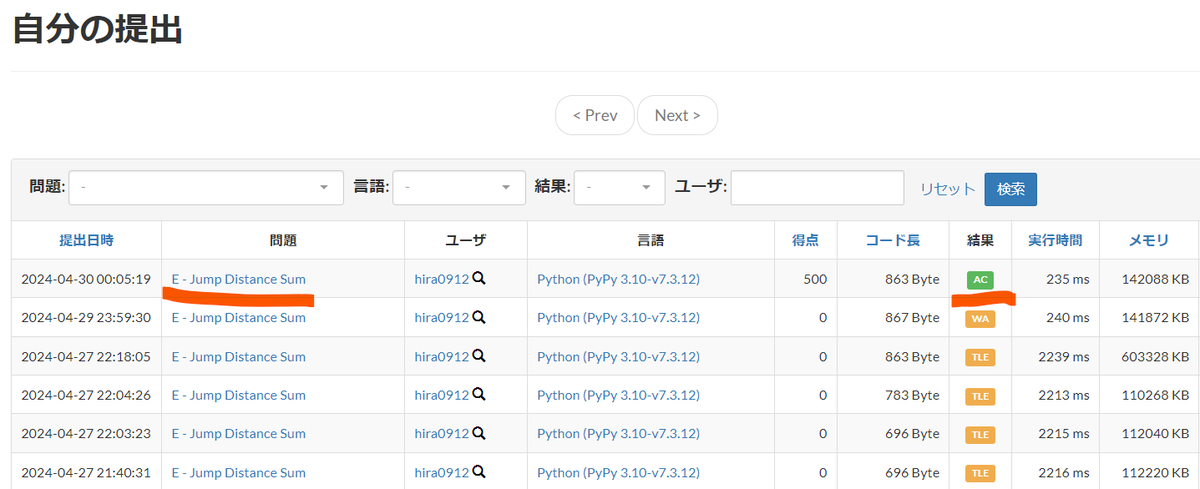Viewport: 1200px width, 489px height.
Task: Click magnifier icon beside hira0912 in 21:40:31 row
Action: (x=479, y=472)
